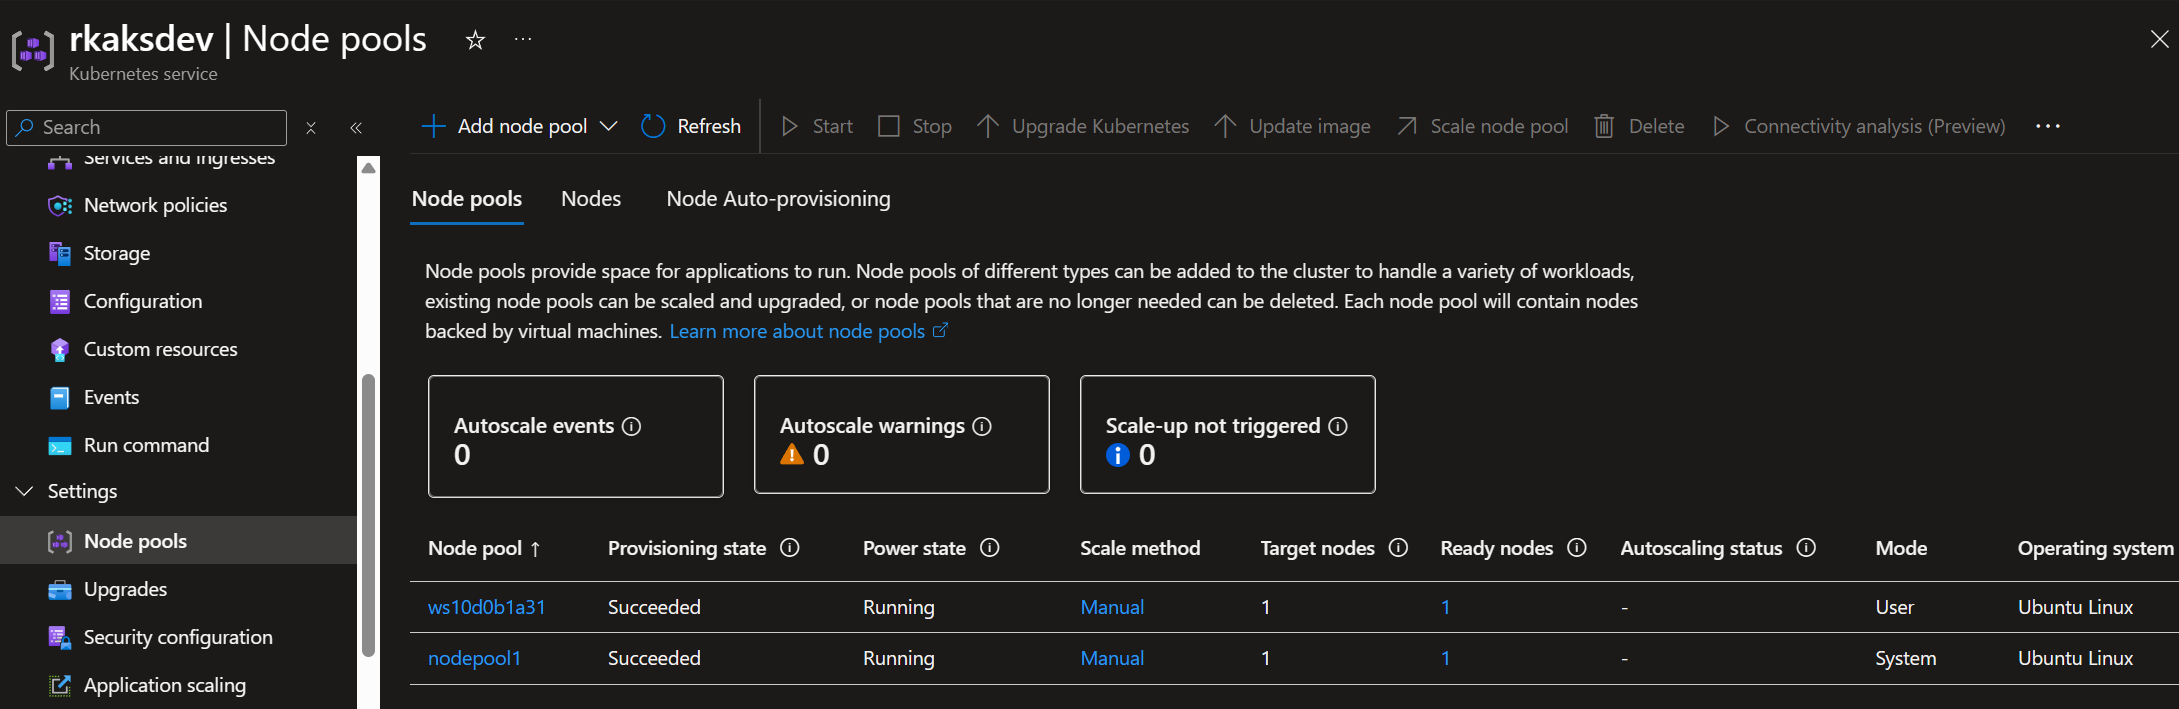Open Run command in sidebar
The width and height of the screenshot is (2179, 709).
[146, 445]
